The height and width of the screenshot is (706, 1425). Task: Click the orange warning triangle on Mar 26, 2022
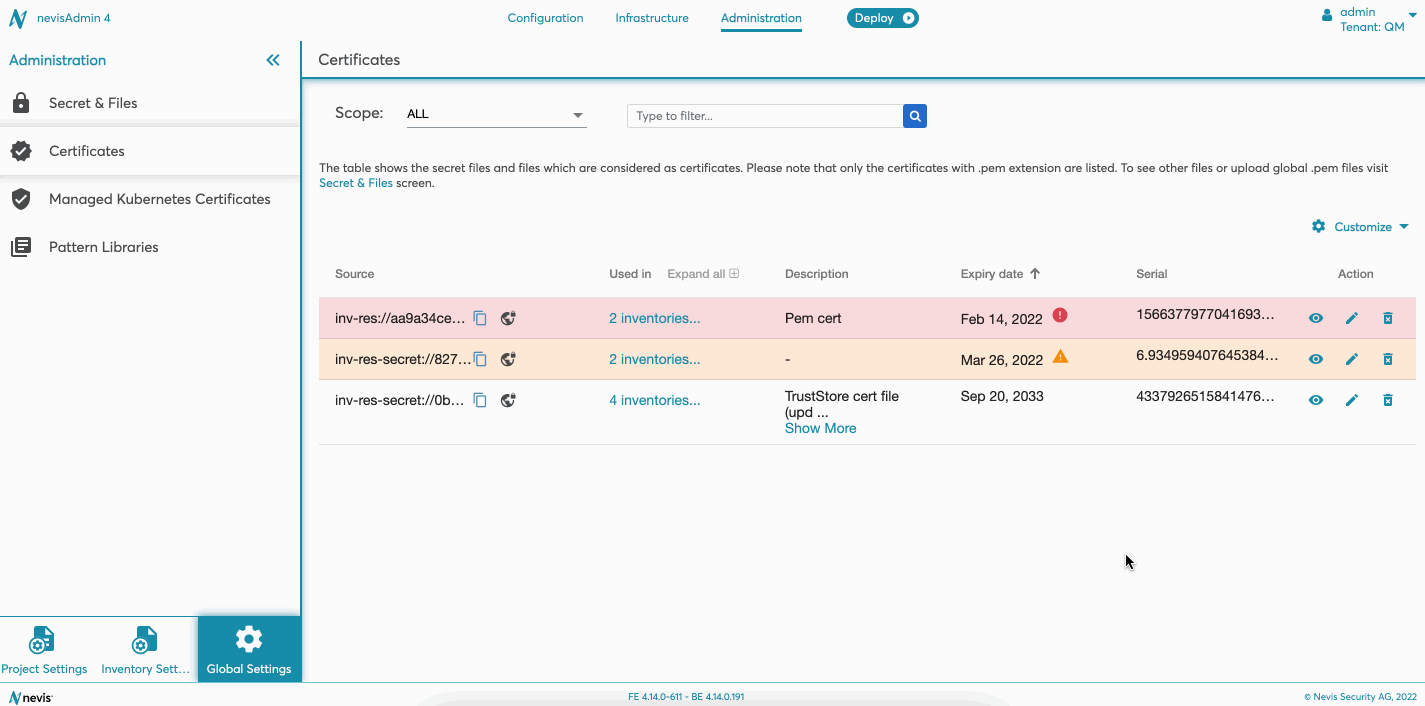[x=1060, y=357]
